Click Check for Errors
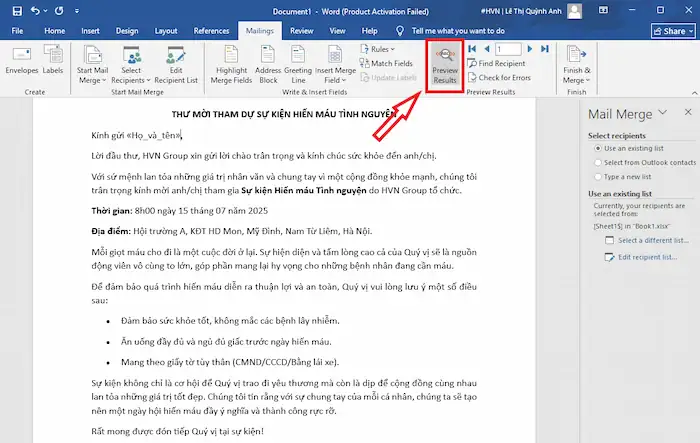 503,77
